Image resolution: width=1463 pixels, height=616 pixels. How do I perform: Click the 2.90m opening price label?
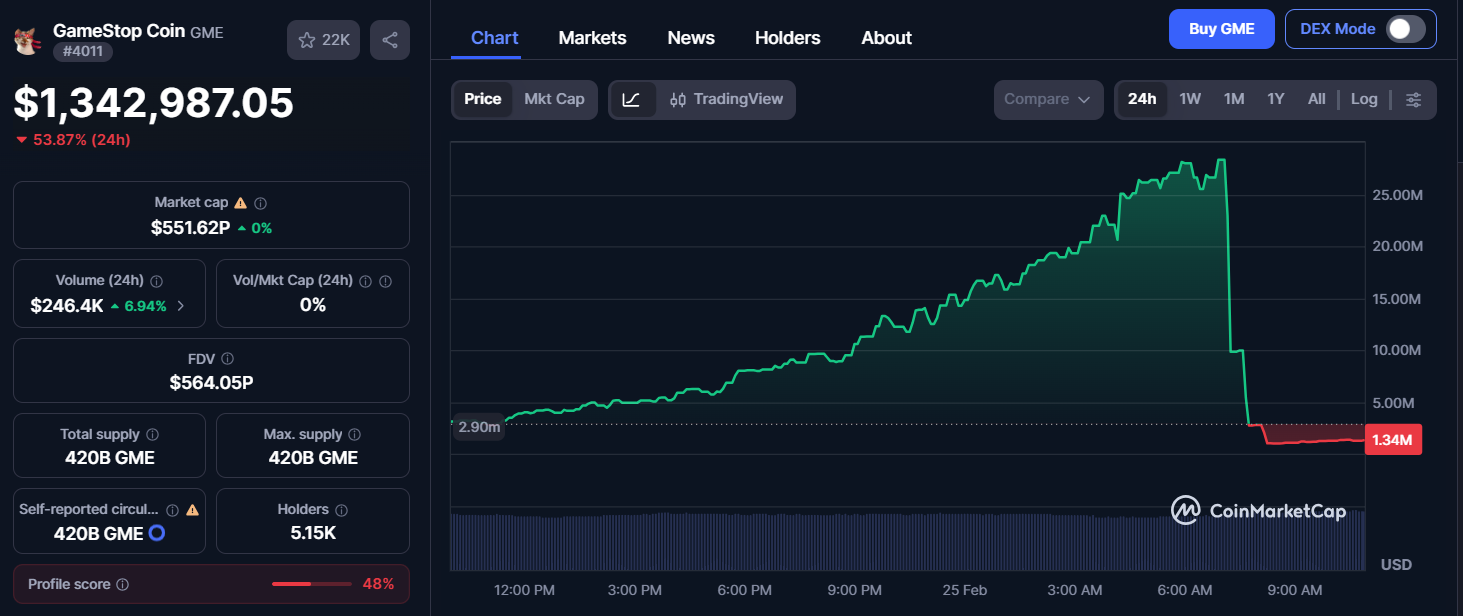[479, 427]
